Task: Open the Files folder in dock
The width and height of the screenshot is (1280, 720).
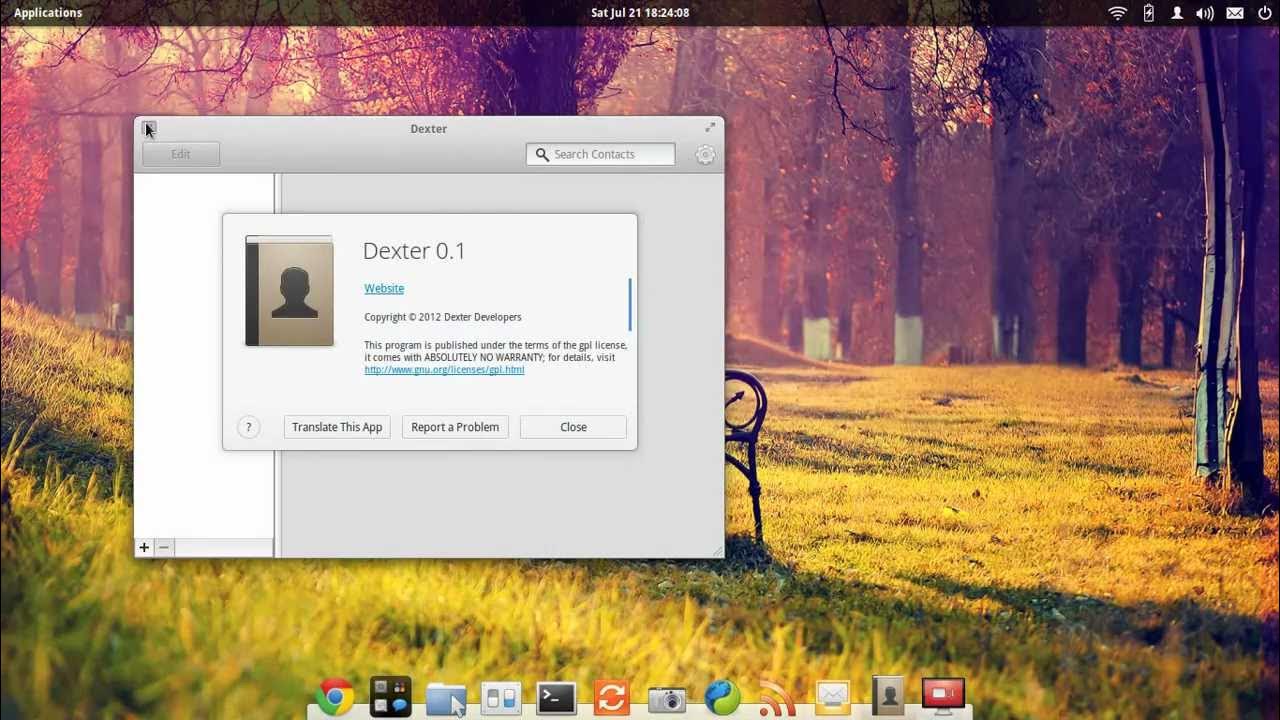Action: click(x=446, y=698)
